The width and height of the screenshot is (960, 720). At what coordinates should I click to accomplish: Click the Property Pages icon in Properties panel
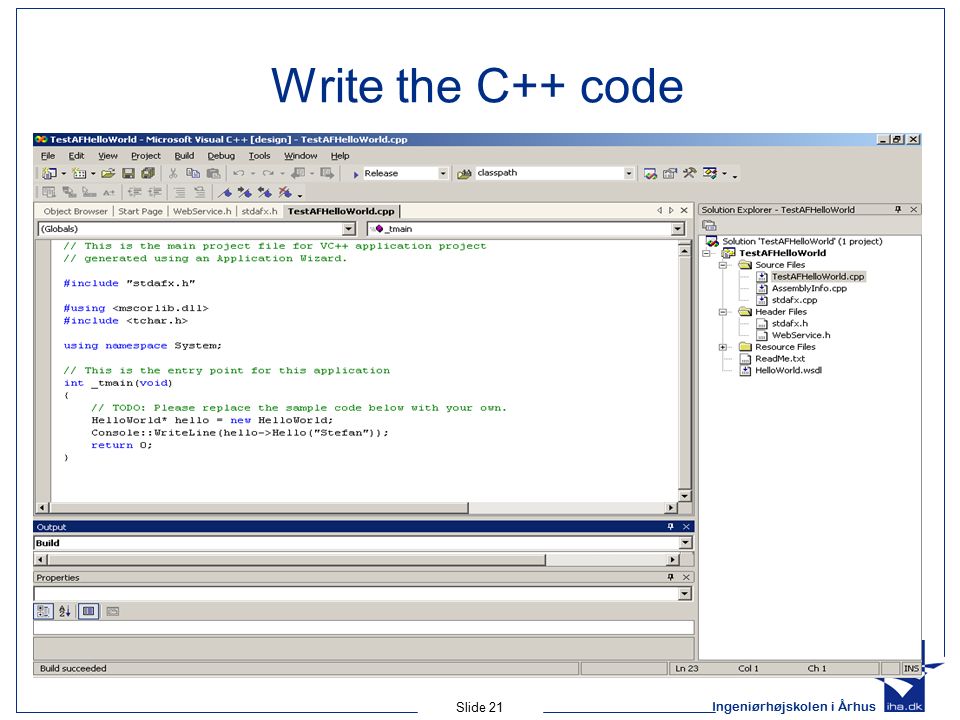[113, 611]
